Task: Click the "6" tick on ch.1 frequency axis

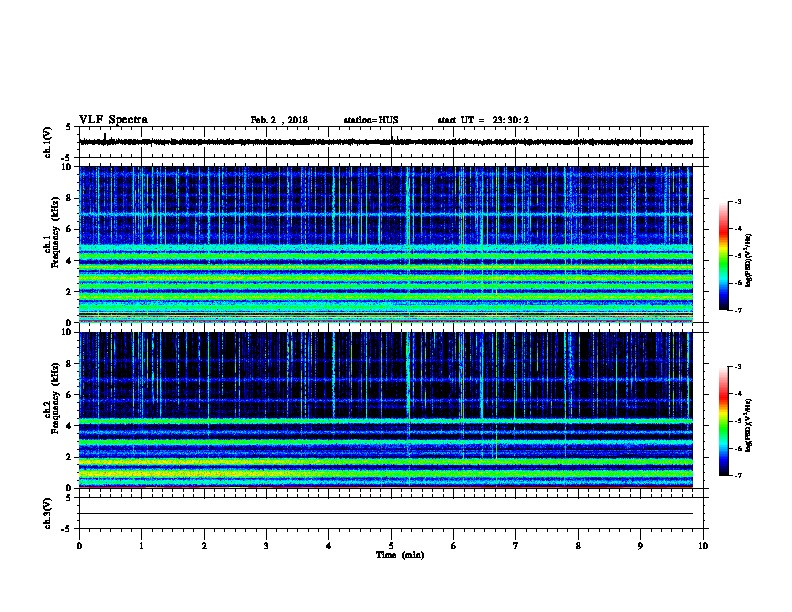Action: (70, 229)
